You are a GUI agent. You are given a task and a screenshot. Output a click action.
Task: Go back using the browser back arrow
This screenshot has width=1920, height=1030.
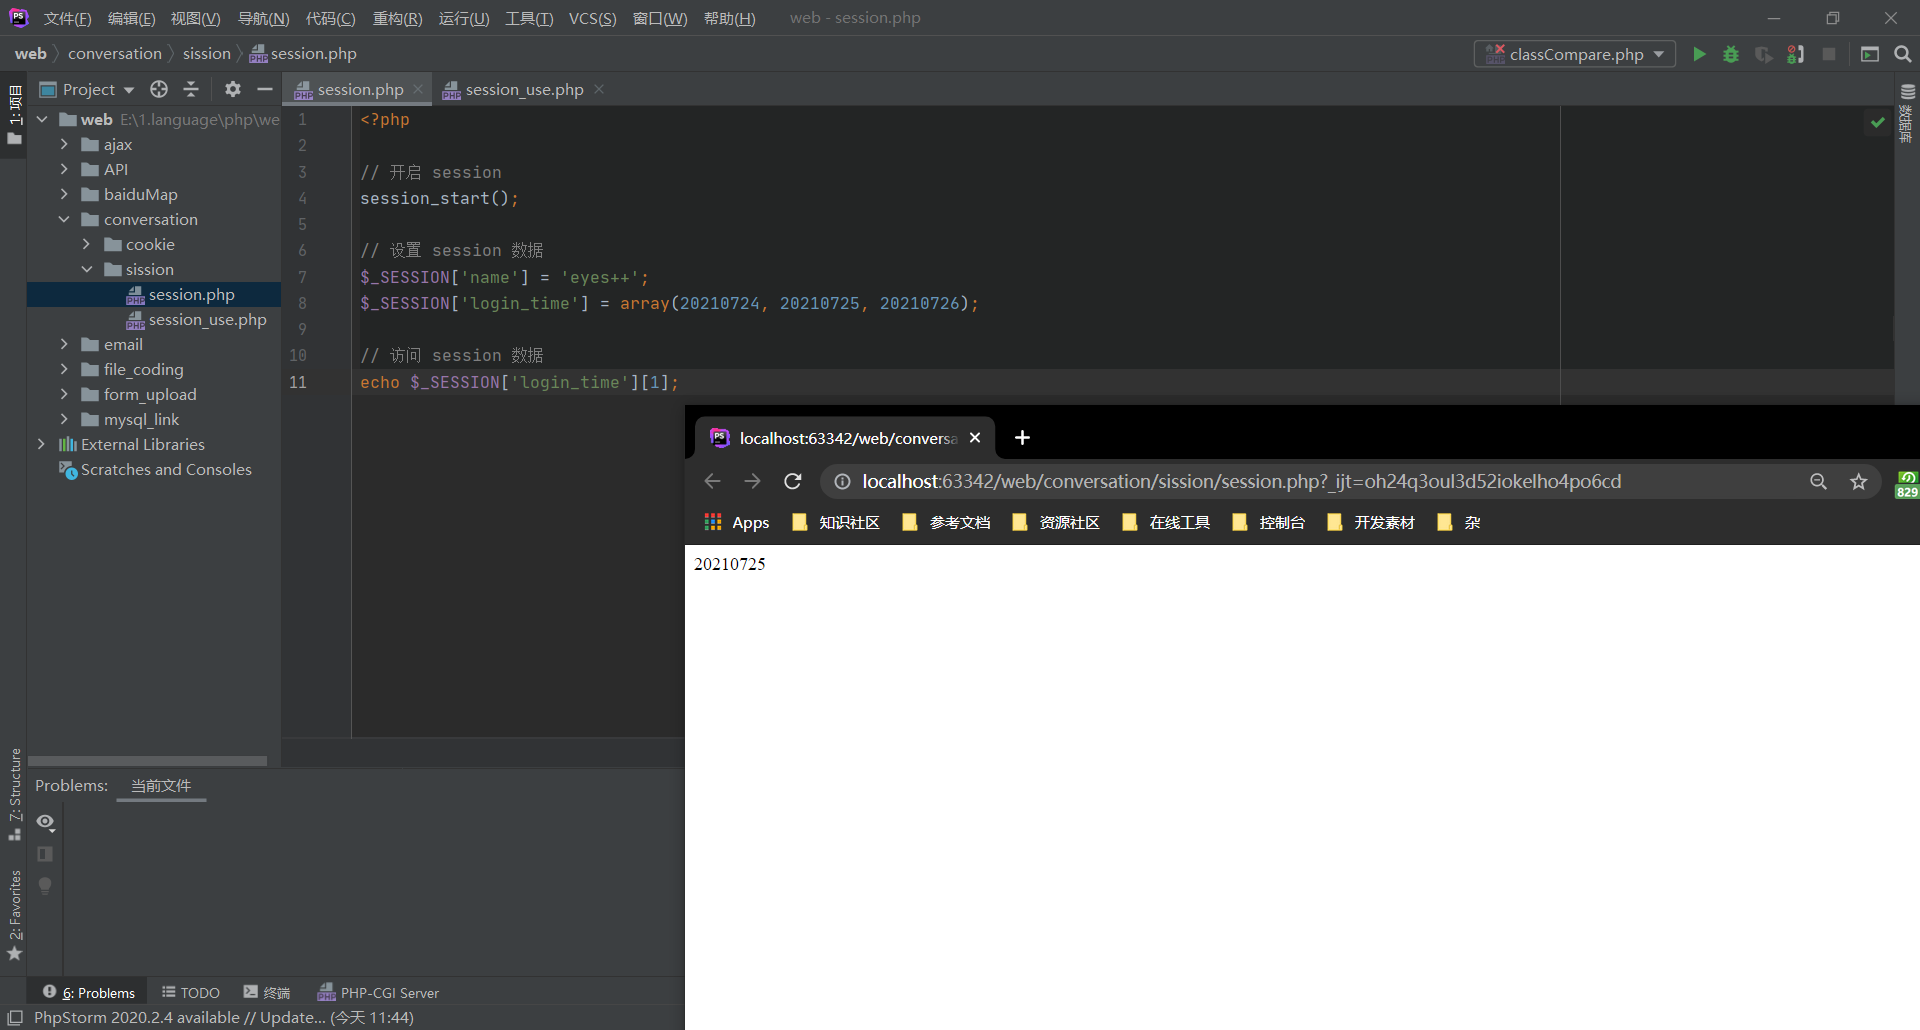coord(712,481)
